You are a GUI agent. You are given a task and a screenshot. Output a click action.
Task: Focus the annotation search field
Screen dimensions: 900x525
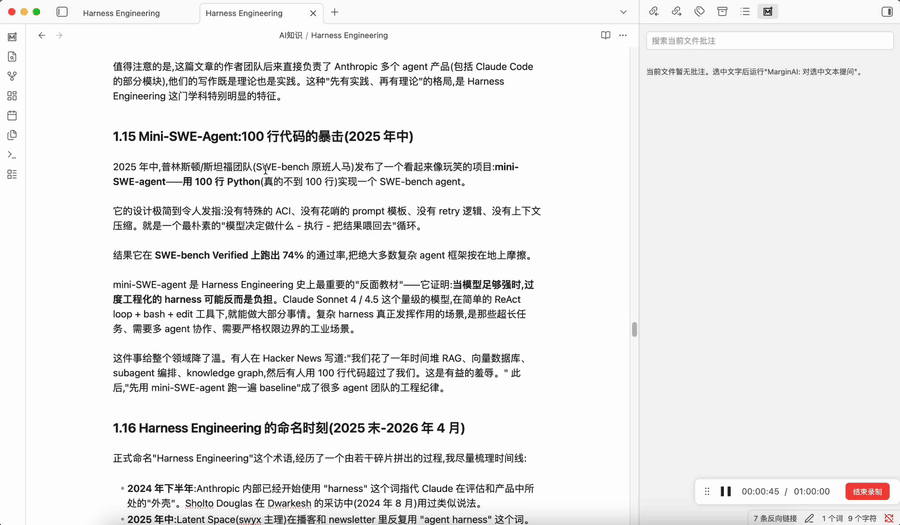click(x=770, y=41)
